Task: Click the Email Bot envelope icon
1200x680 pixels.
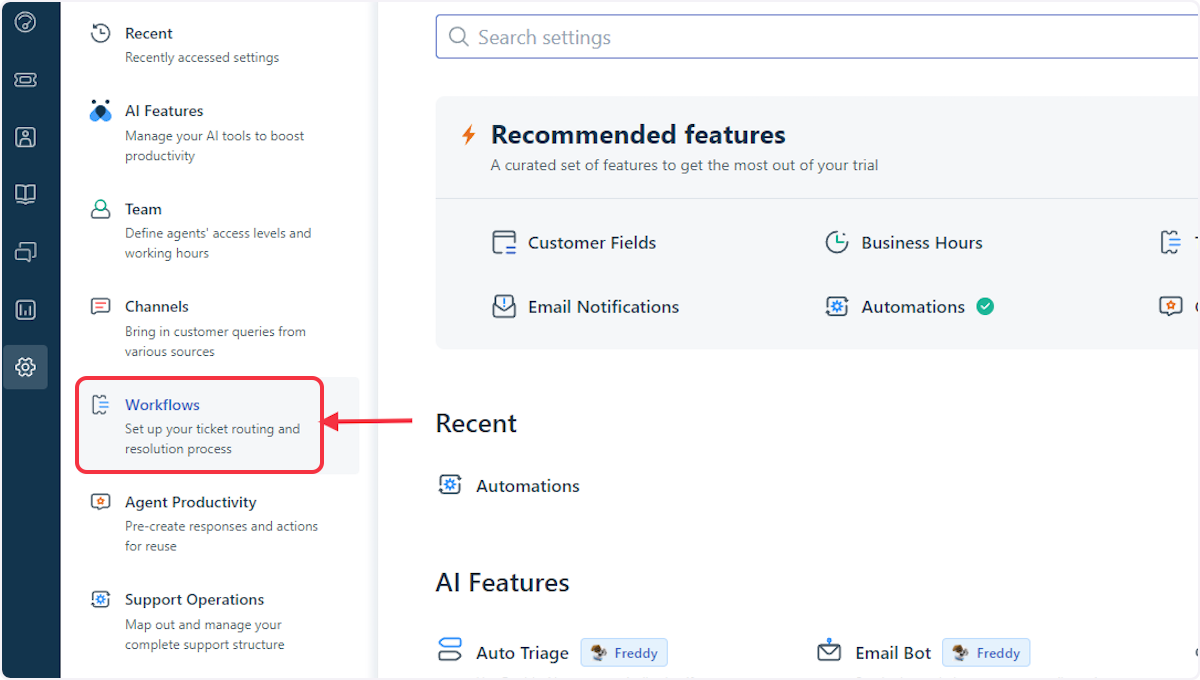Action: coord(829,651)
